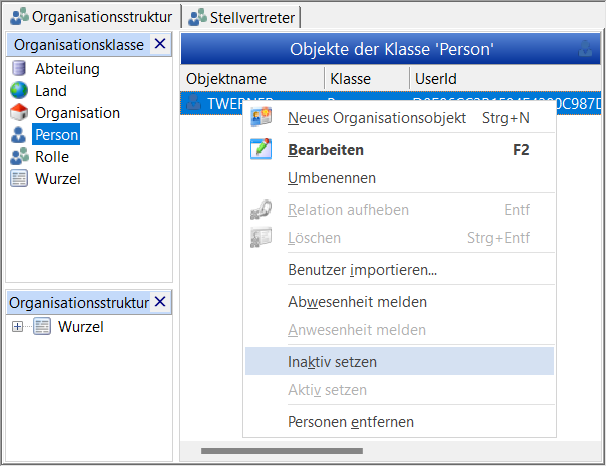The image size is (607, 467).
Task: Close the Organisationsstruktur panel
Action: (x=160, y=302)
